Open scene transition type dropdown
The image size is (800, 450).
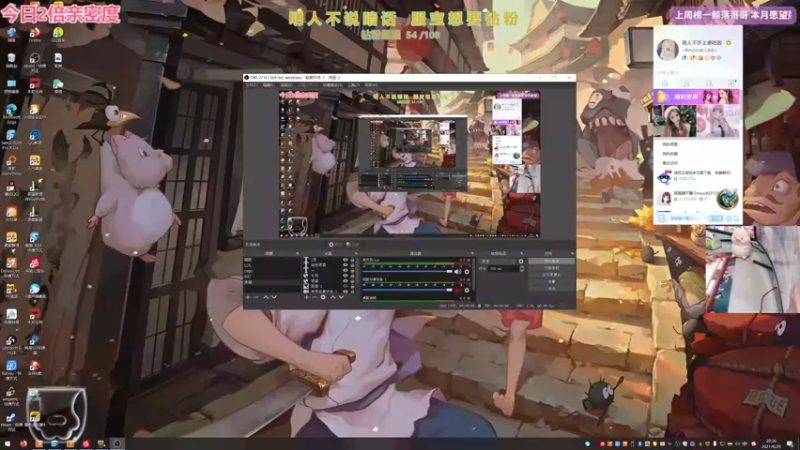497,262
